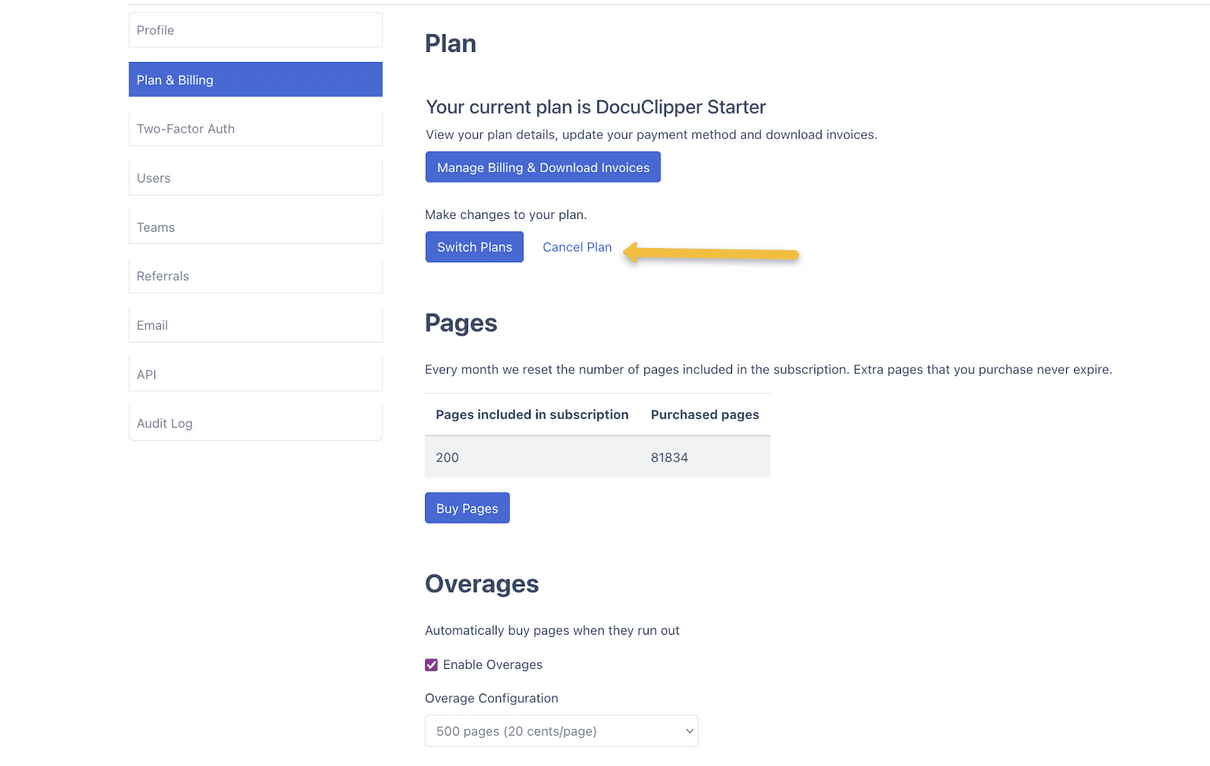Go to Two-Factor Auth settings

click(x=255, y=129)
